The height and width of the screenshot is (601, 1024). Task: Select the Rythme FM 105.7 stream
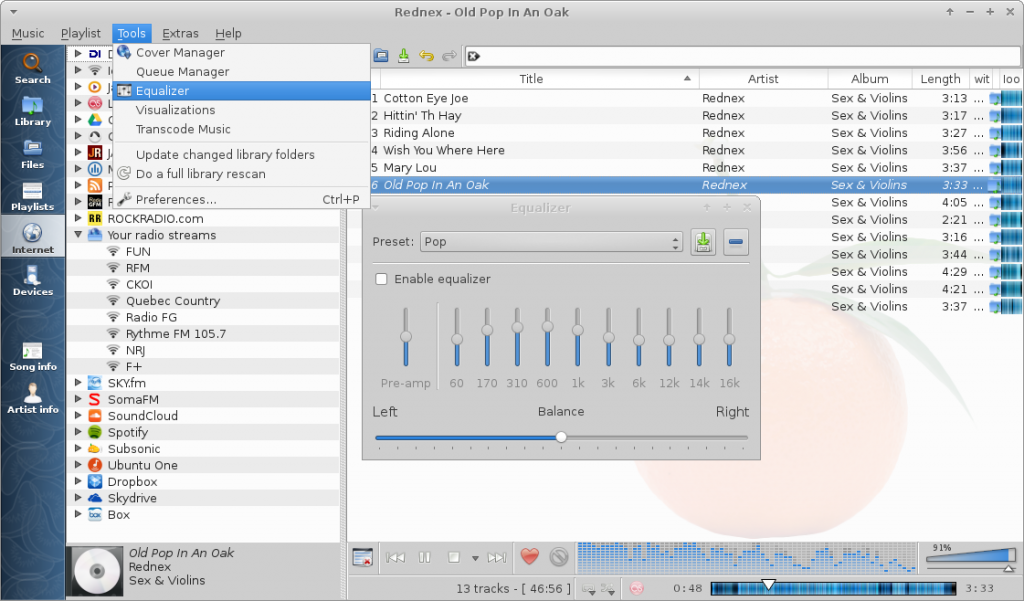pos(176,333)
